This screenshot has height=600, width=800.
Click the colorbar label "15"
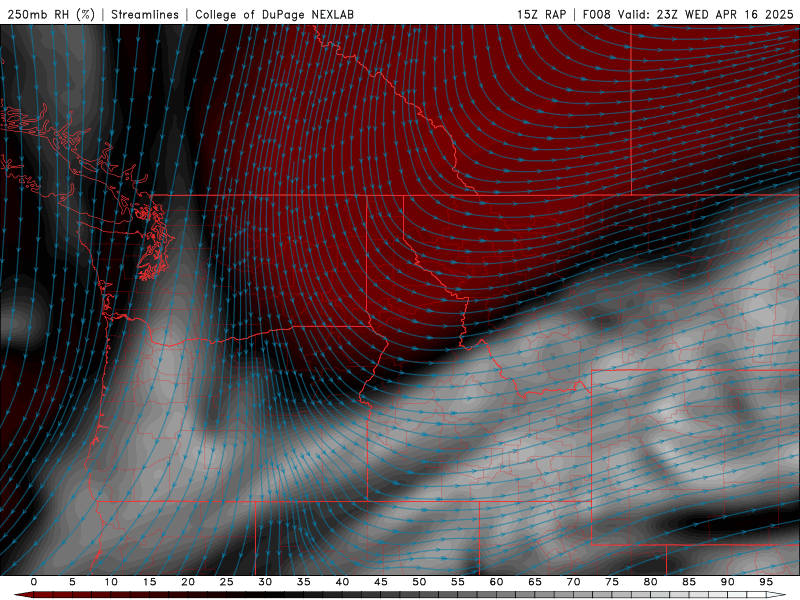pyautogui.click(x=149, y=582)
